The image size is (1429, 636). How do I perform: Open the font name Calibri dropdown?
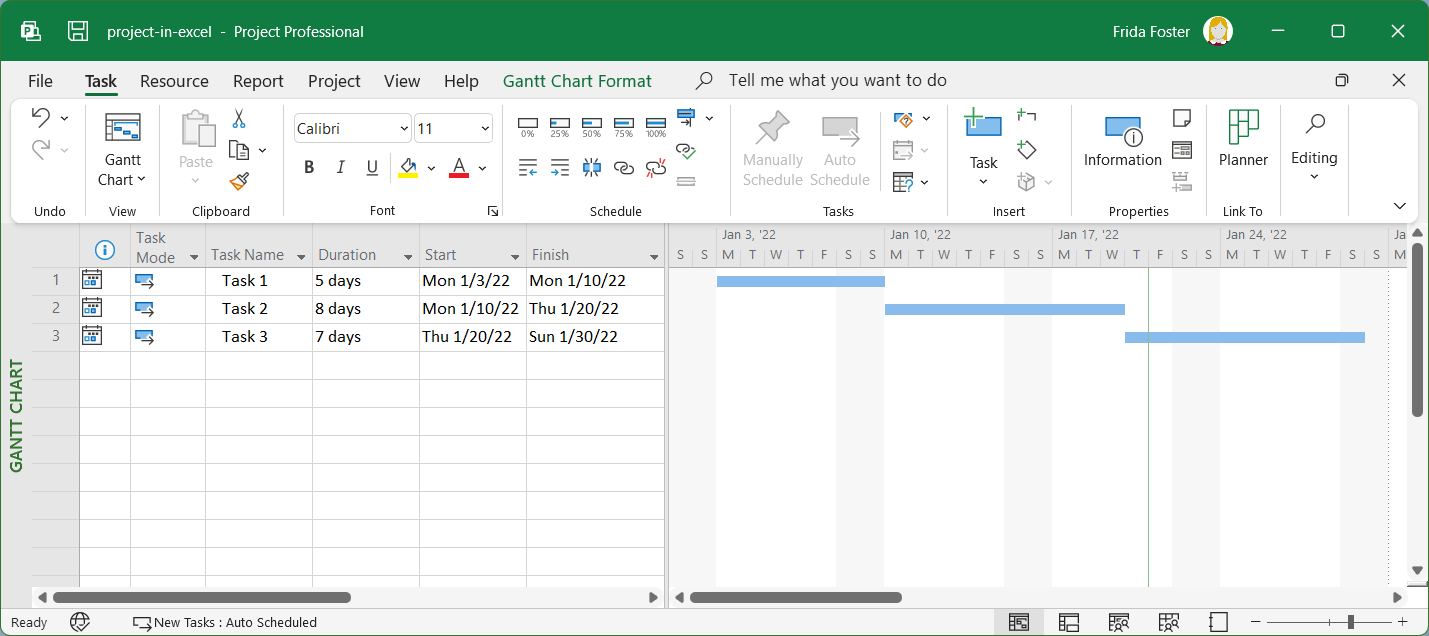click(404, 129)
